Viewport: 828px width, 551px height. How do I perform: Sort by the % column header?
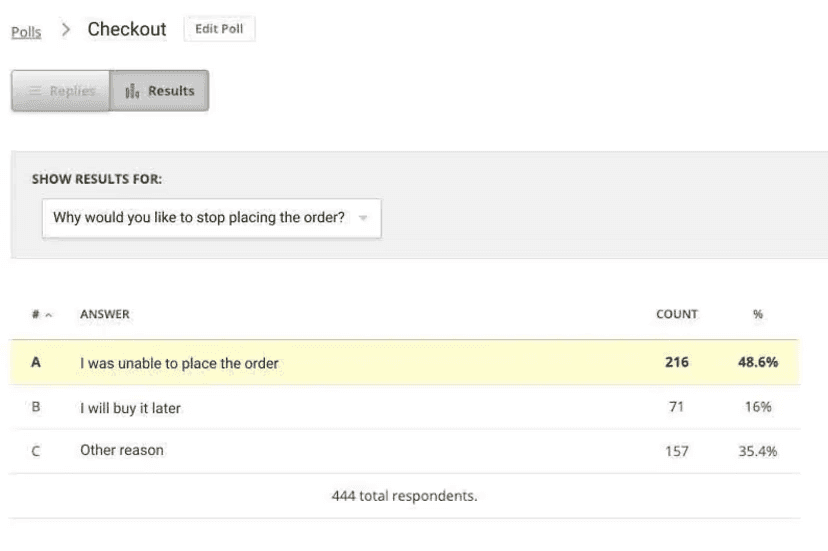tap(758, 314)
